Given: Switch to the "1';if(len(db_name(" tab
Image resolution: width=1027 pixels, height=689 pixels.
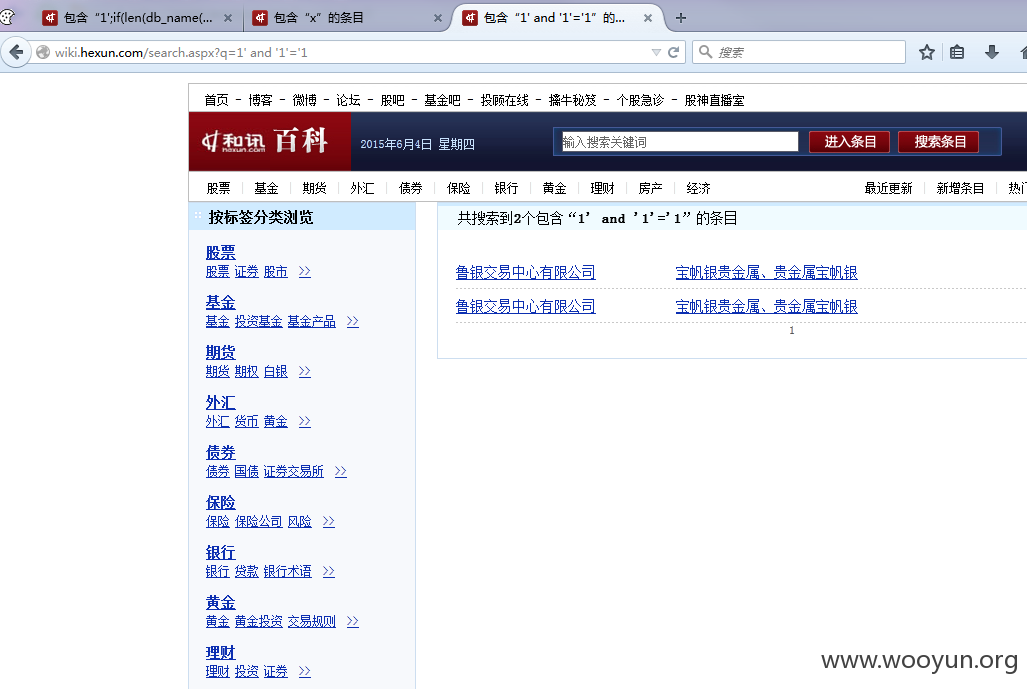Looking at the screenshot, I should pyautogui.click(x=136, y=18).
